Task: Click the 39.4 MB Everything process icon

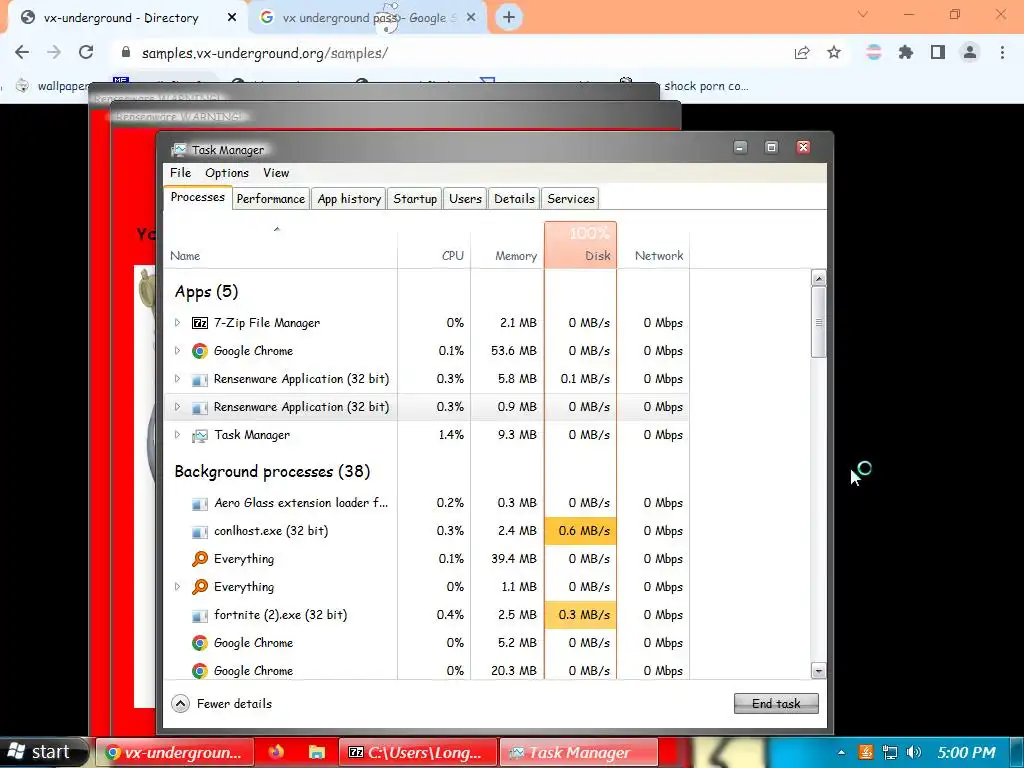Action: click(200, 559)
